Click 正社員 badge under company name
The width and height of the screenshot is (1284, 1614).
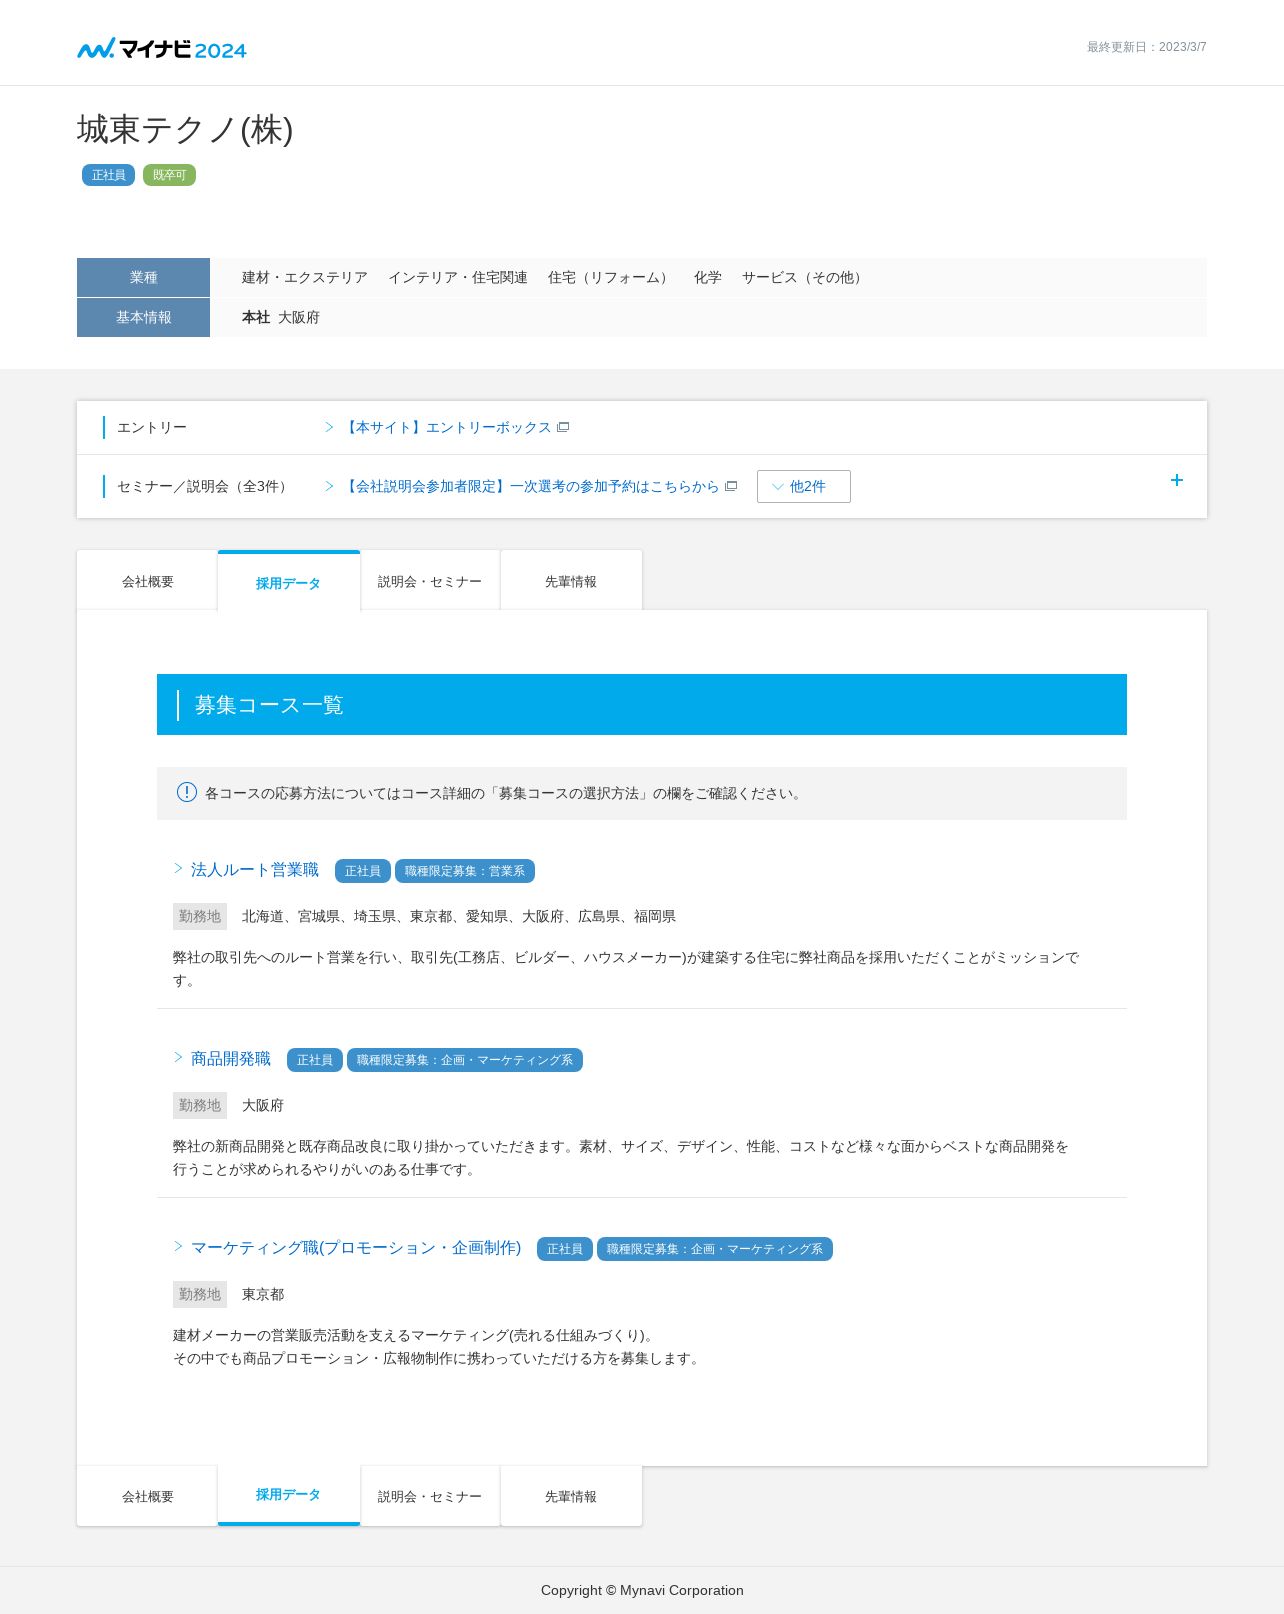pos(108,175)
